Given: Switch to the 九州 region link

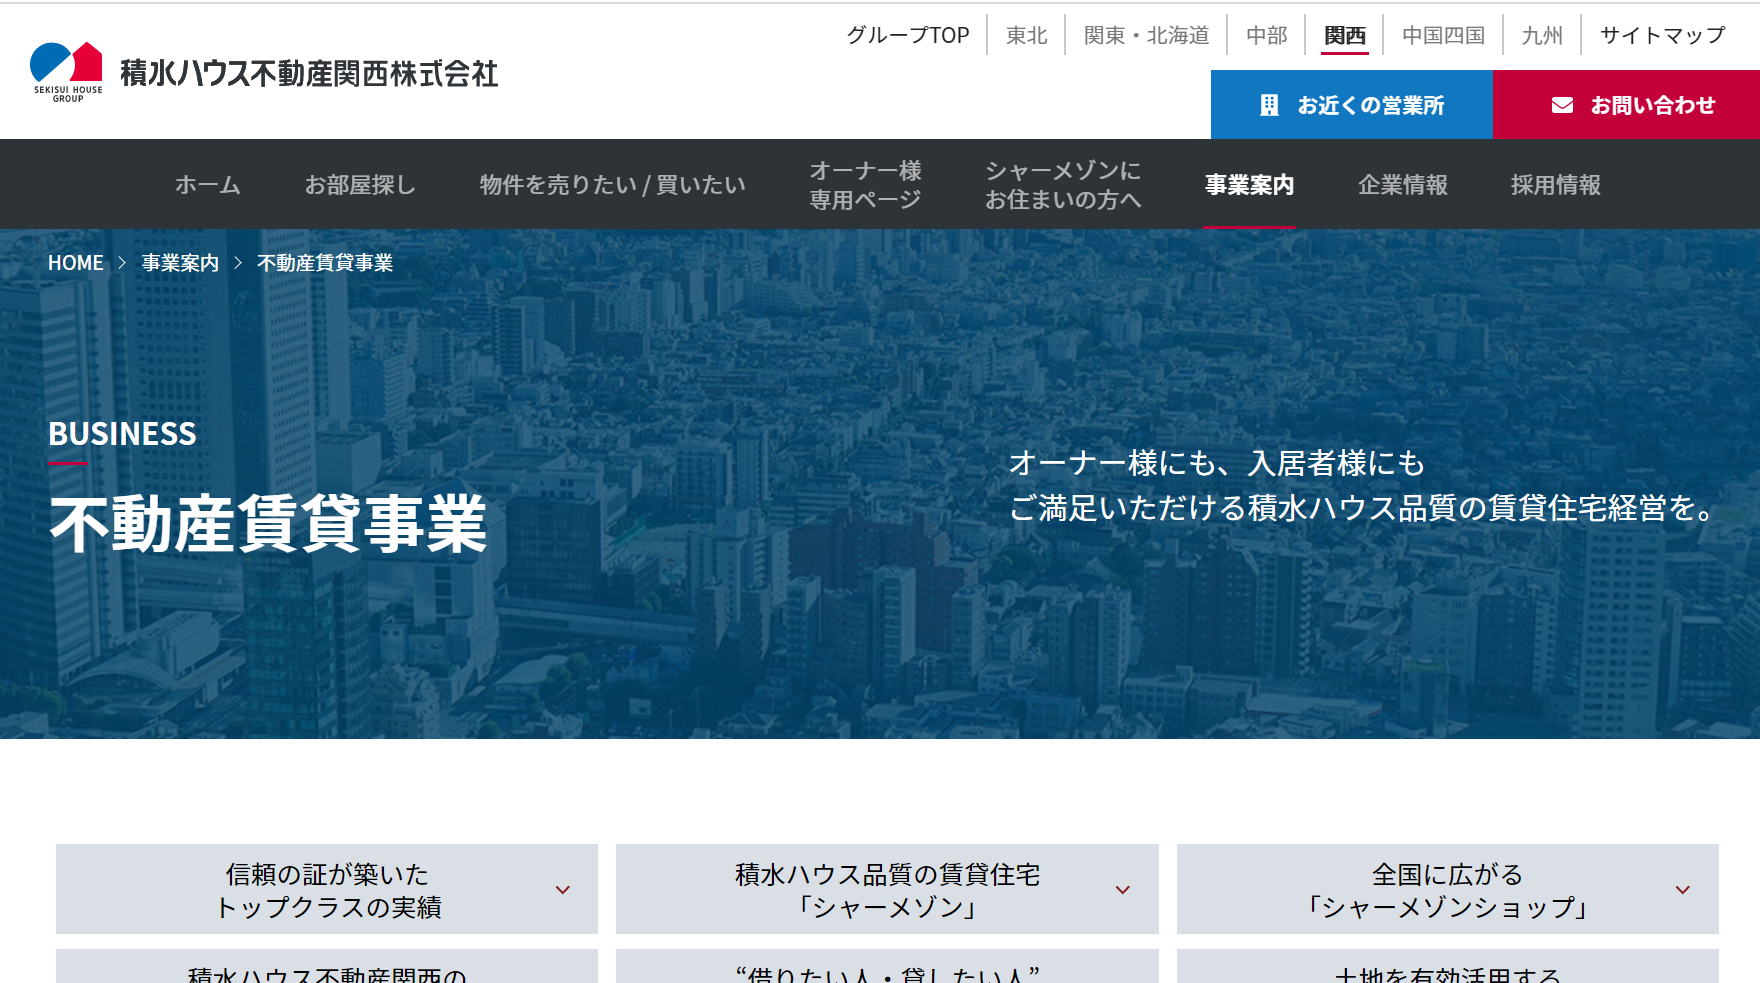Looking at the screenshot, I should tap(1542, 35).
